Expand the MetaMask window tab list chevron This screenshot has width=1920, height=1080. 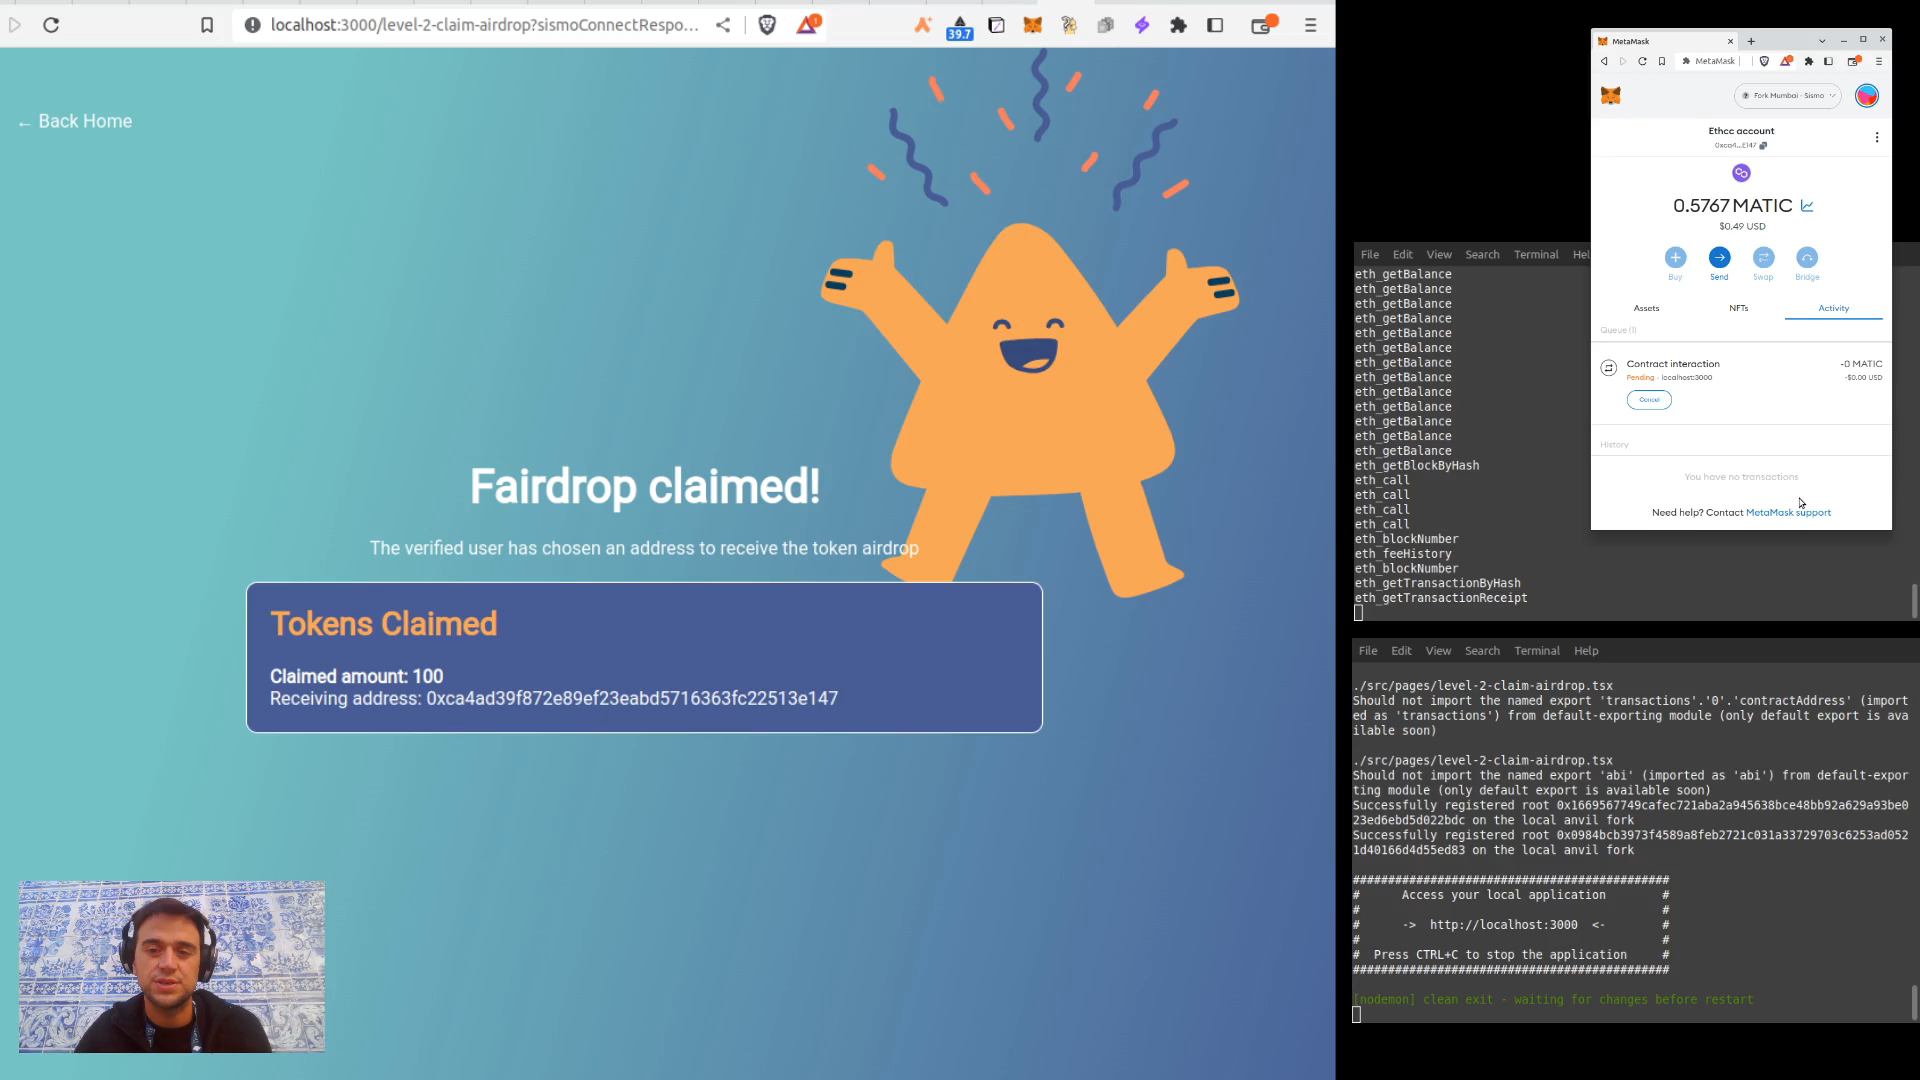[x=1821, y=41]
